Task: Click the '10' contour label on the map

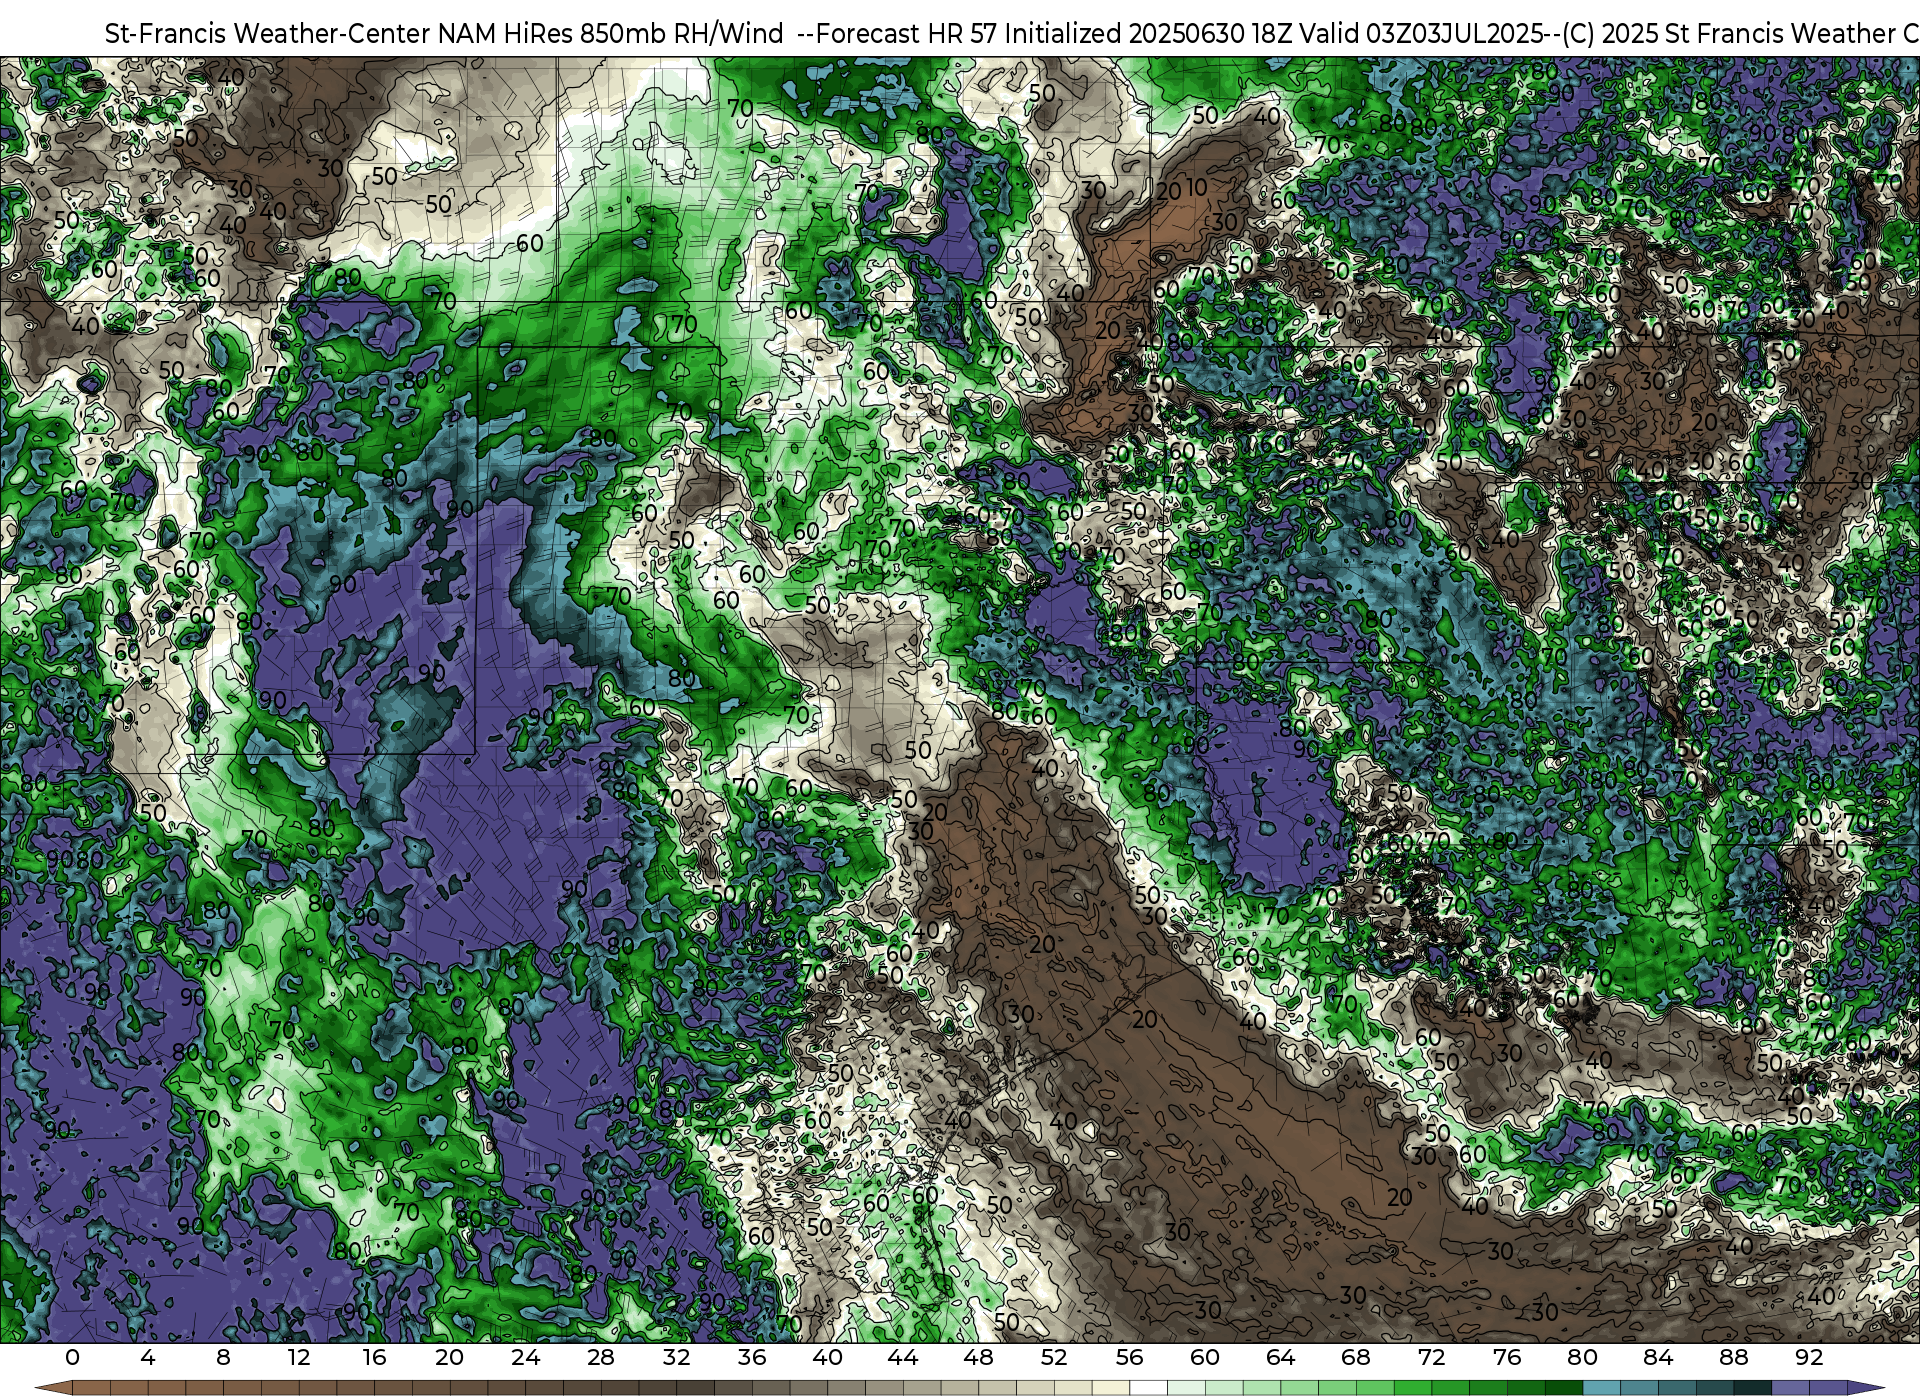Action: coord(1197,187)
